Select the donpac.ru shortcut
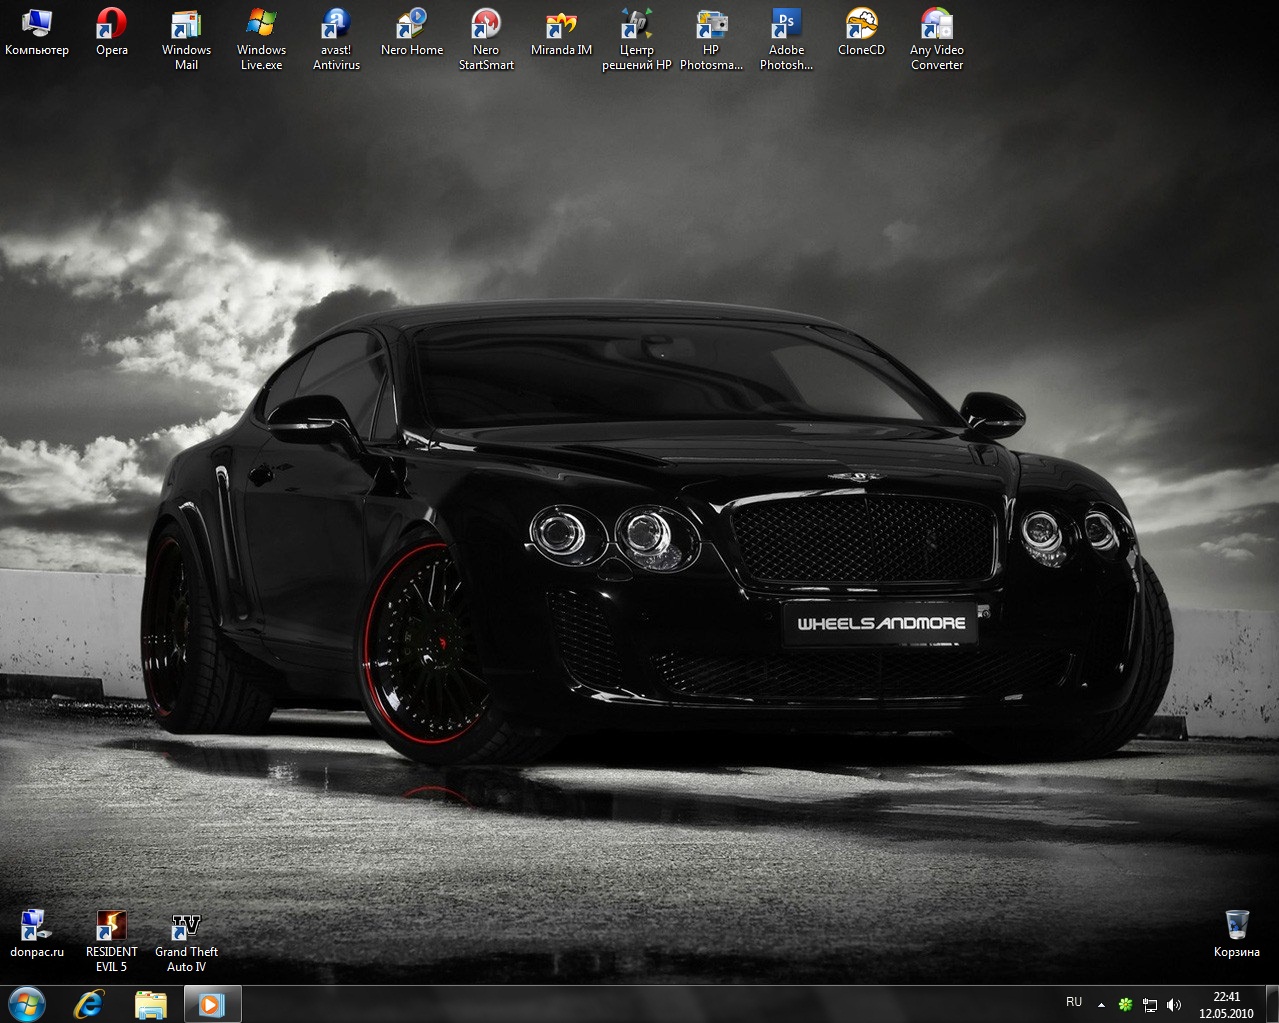Image resolution: width=1279 pixels, height=1023 pixels. coord(37,935)
